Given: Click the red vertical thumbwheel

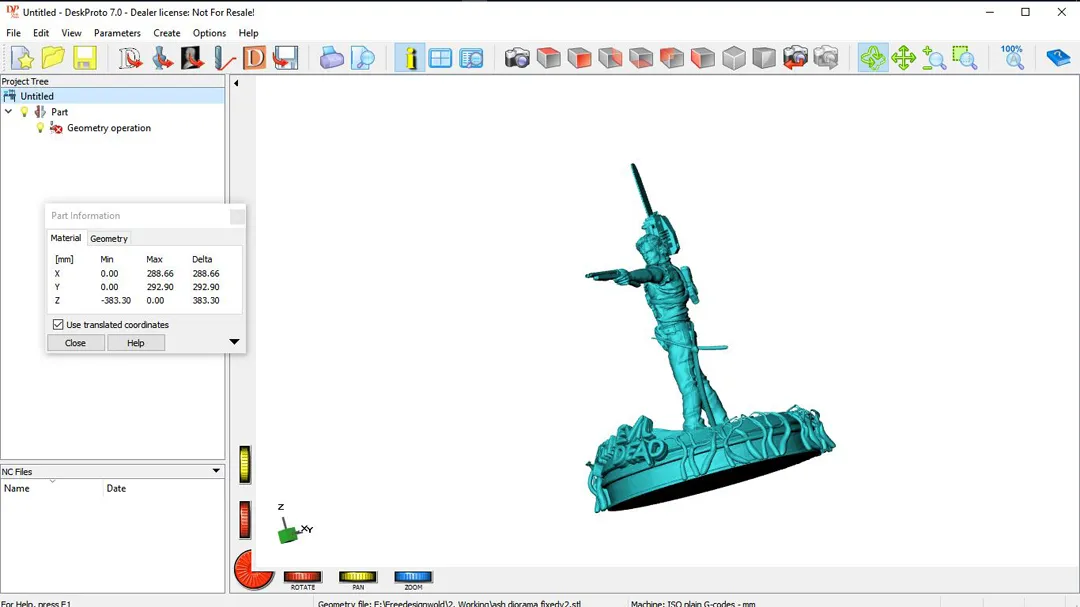Looking at the screenshot, I should click(245, 519).
